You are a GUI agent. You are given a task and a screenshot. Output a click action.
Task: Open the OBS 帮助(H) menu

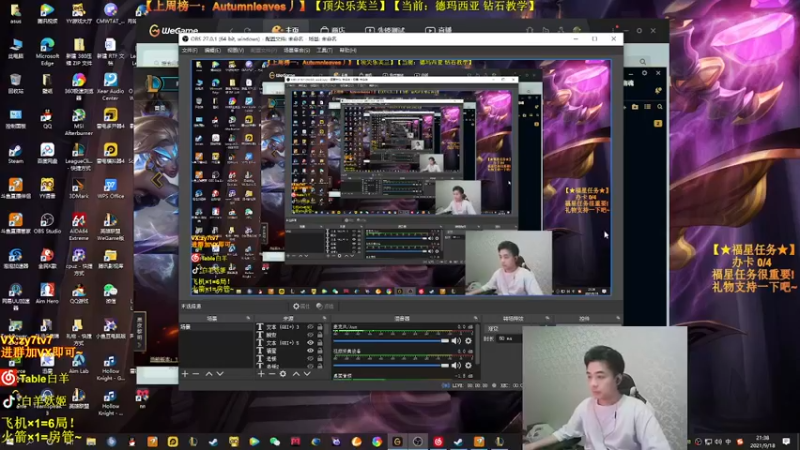(348, 51)
